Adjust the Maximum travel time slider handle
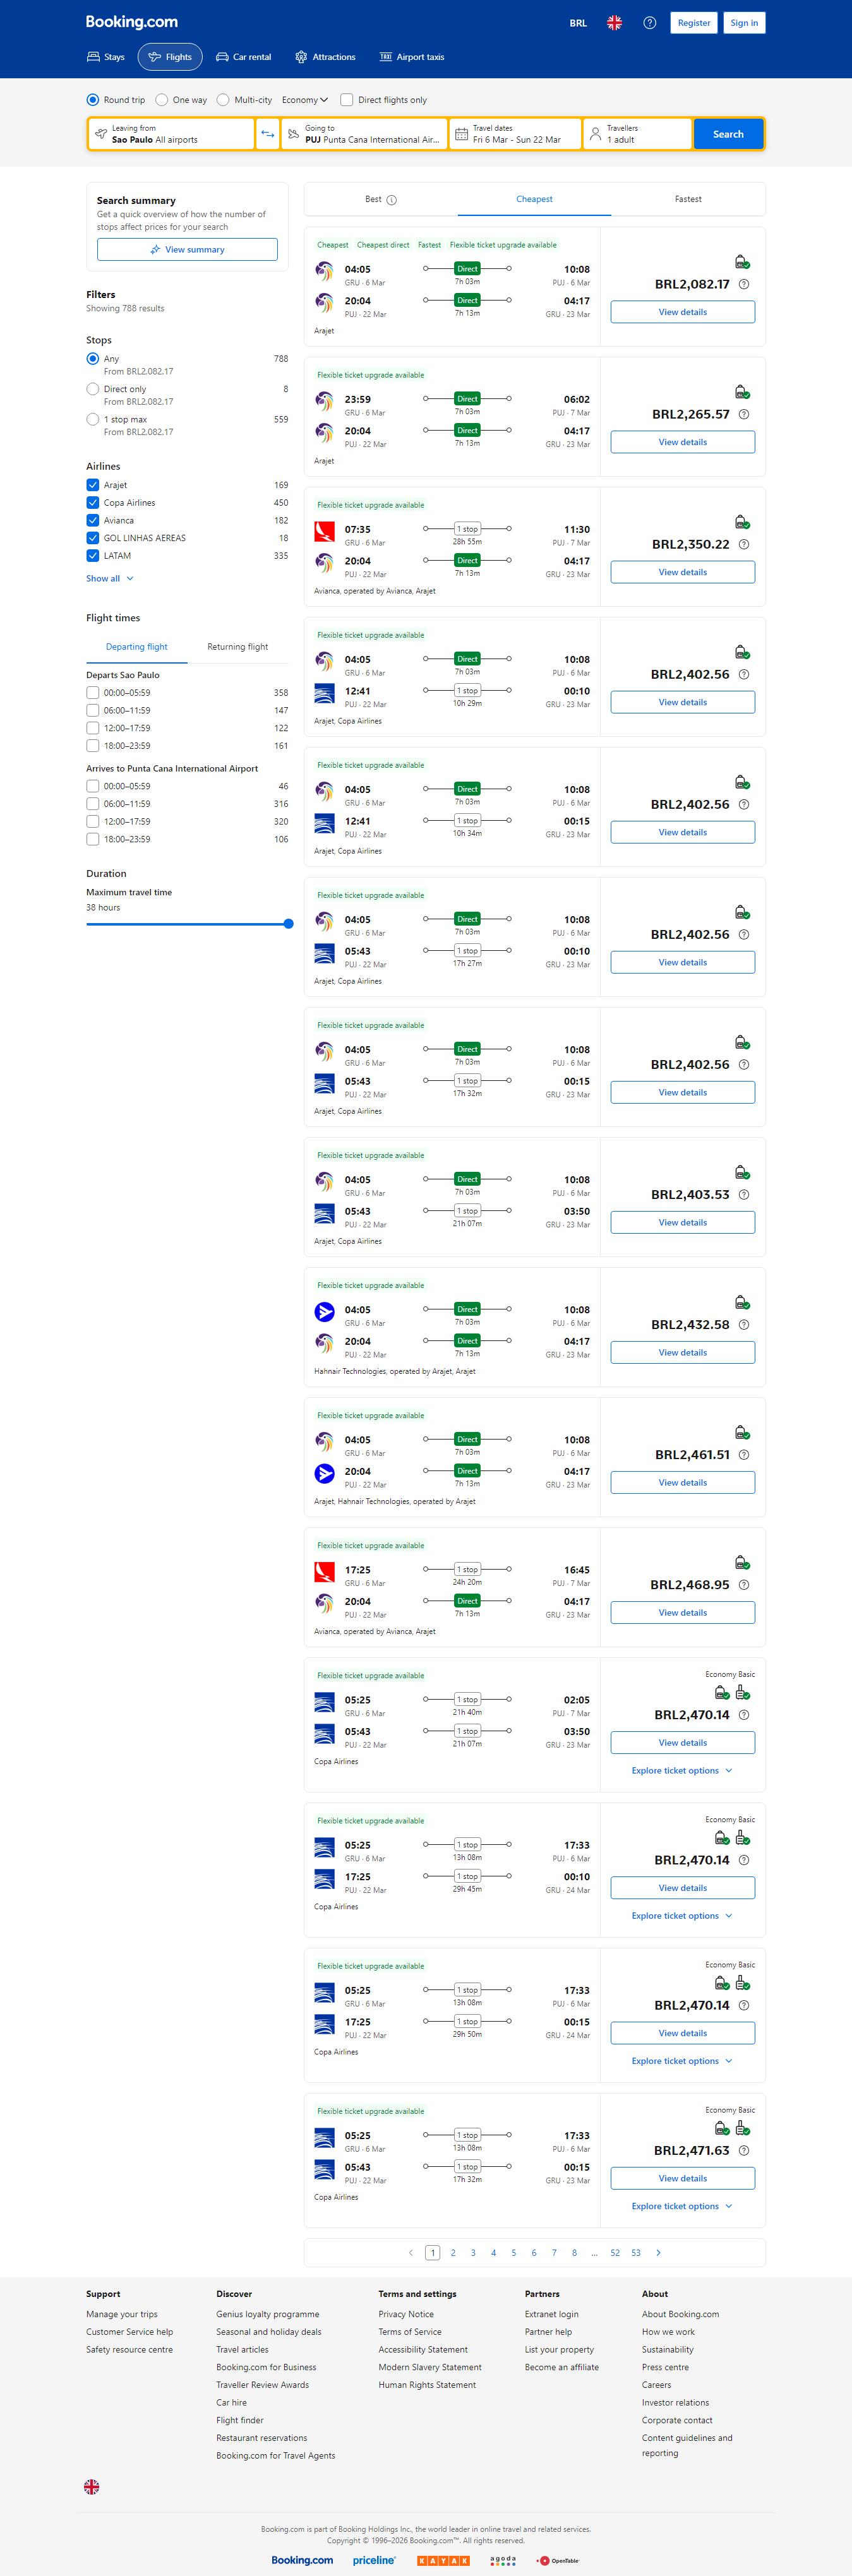The height and width of the screenshot is (2576, 852). coord(288,924)
